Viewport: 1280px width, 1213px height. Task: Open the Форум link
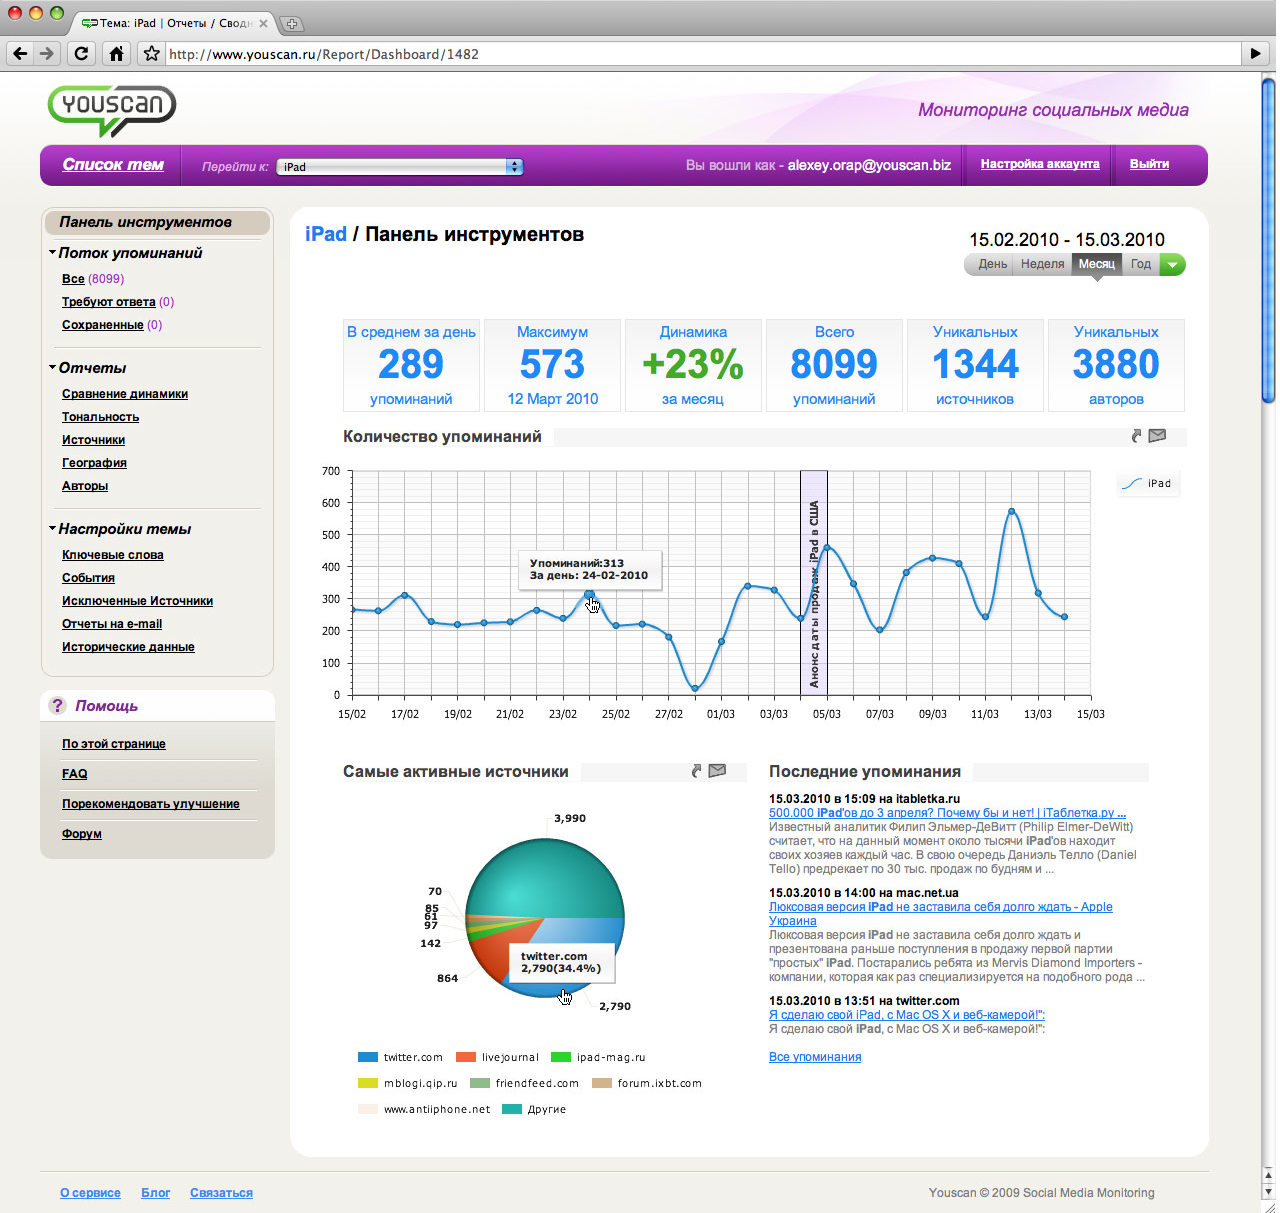coord(82,834)
